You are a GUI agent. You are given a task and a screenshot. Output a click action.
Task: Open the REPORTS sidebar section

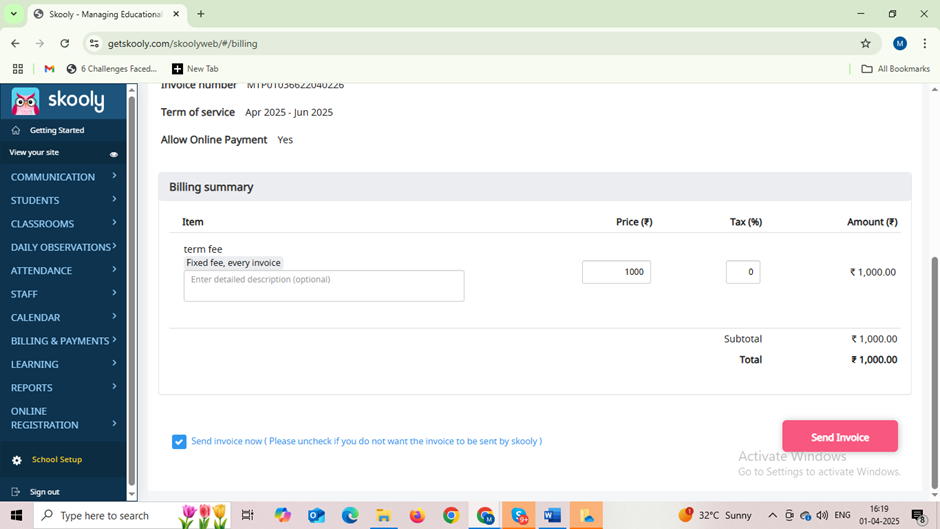pos(63,387)
